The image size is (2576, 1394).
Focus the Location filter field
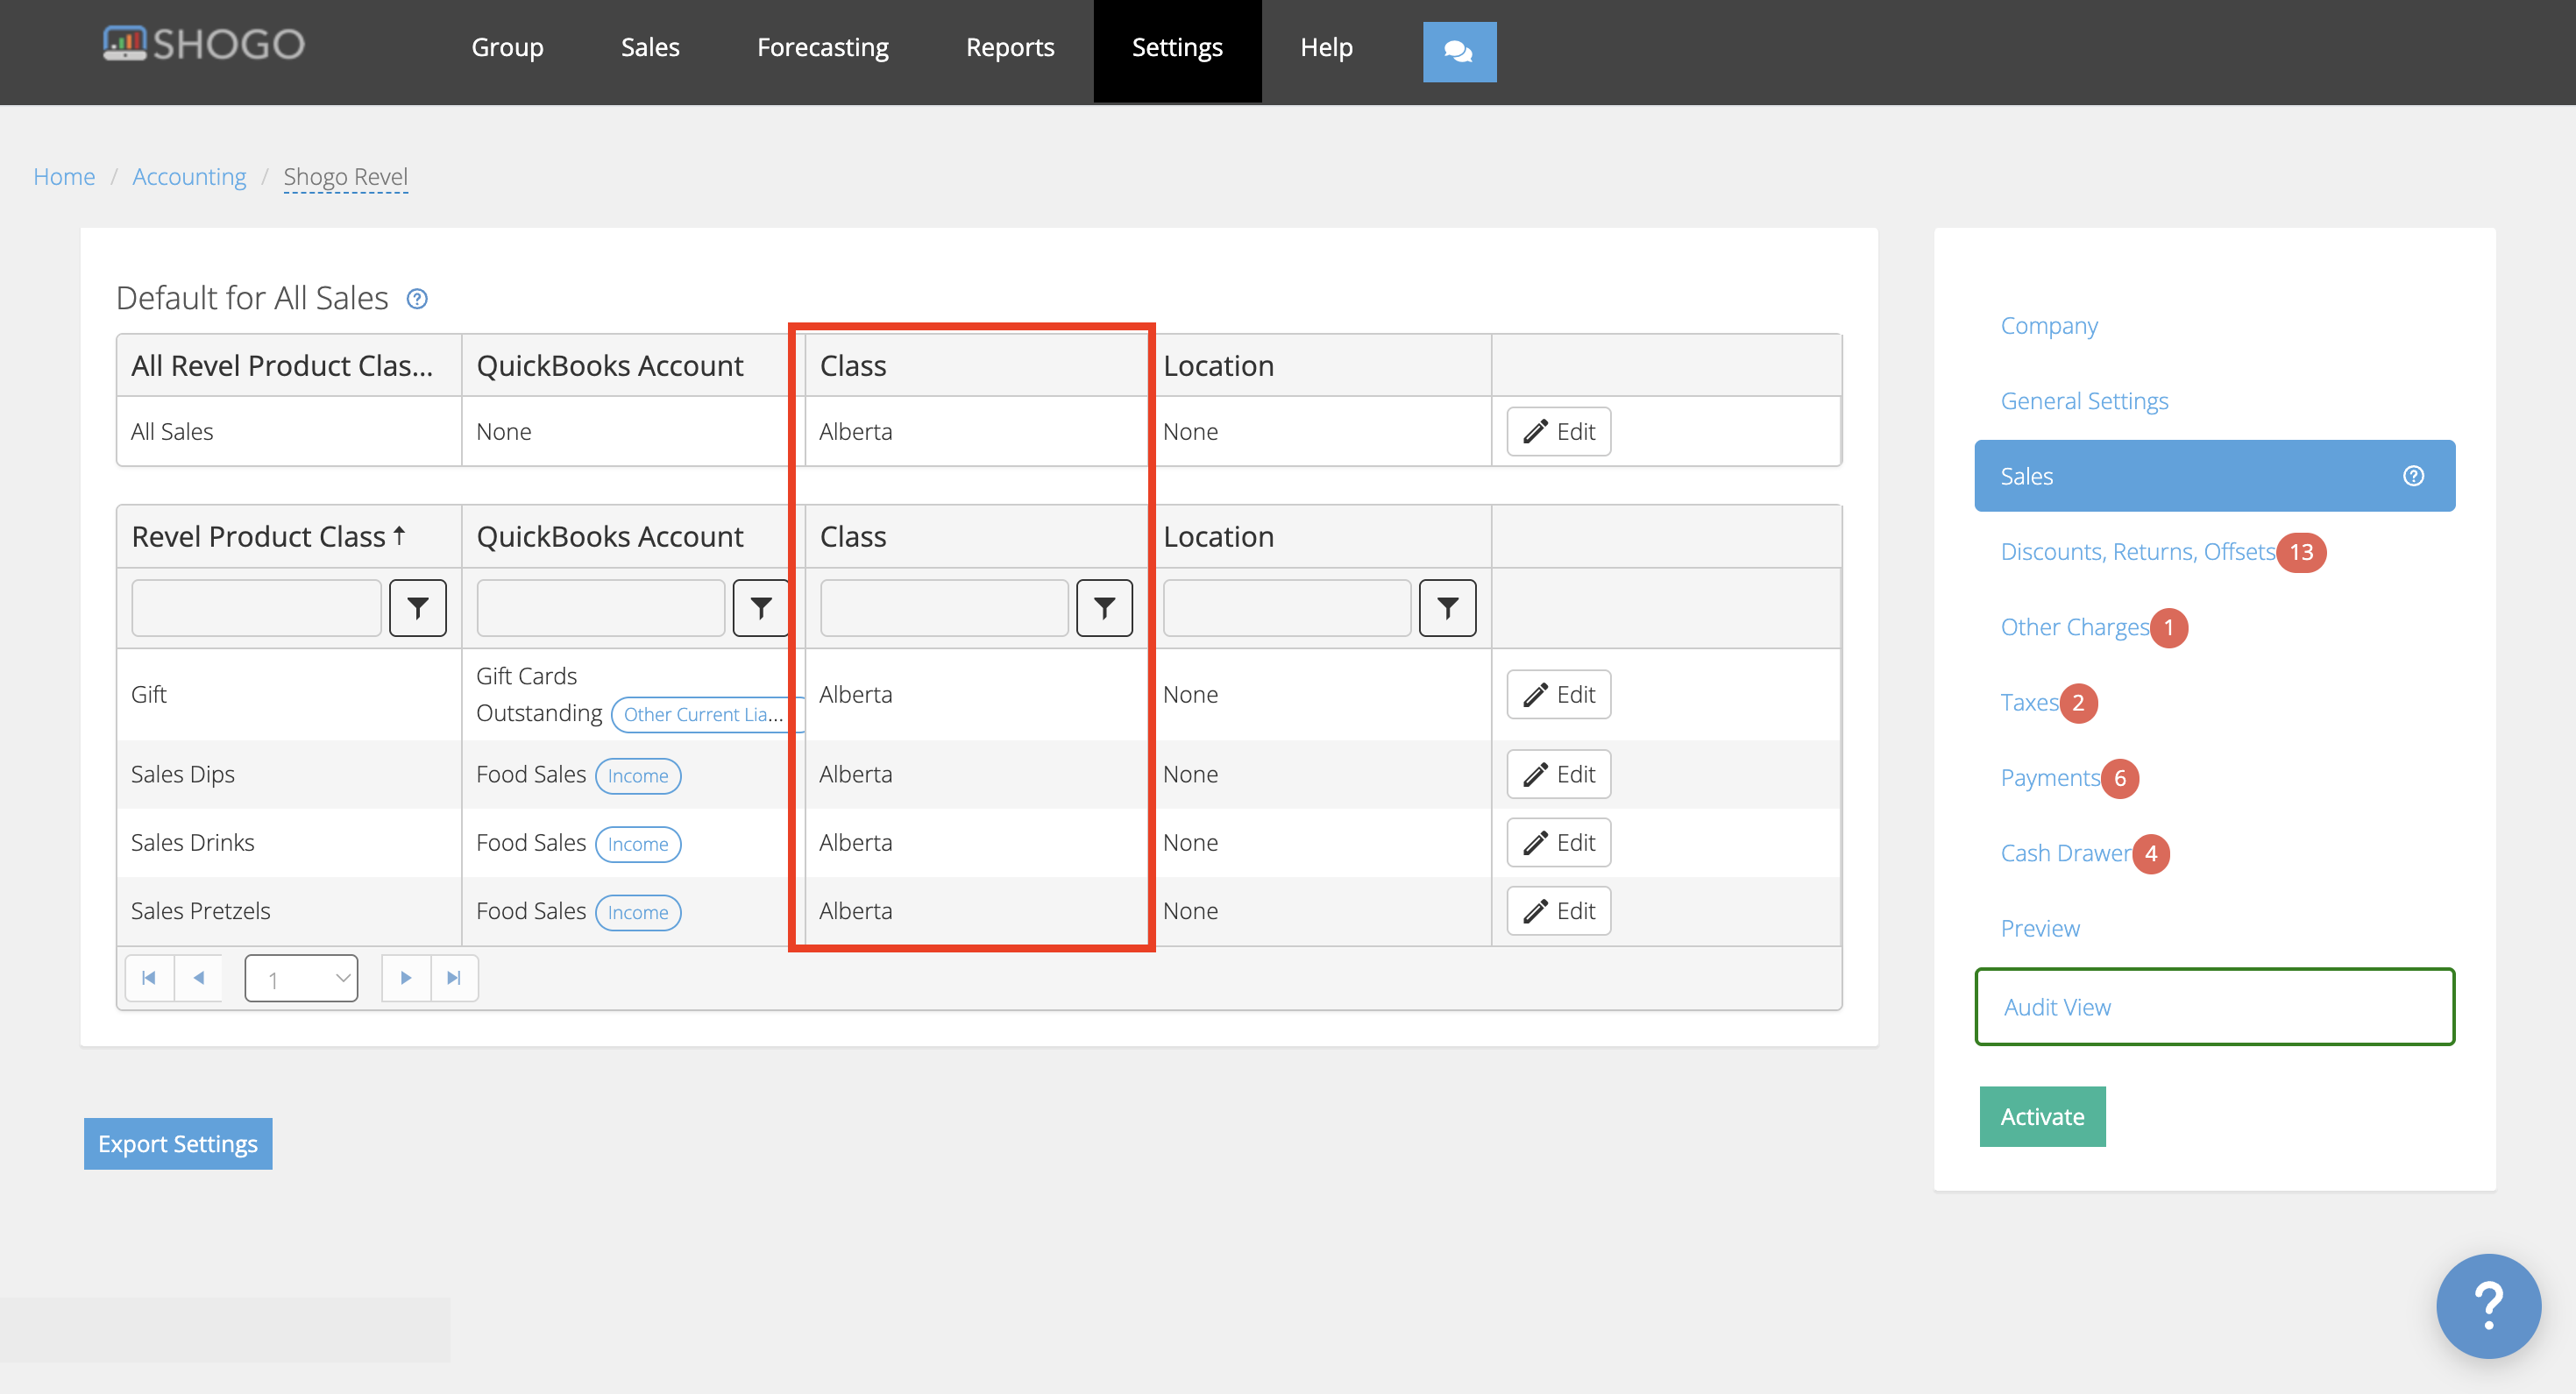click(1287, 608)
